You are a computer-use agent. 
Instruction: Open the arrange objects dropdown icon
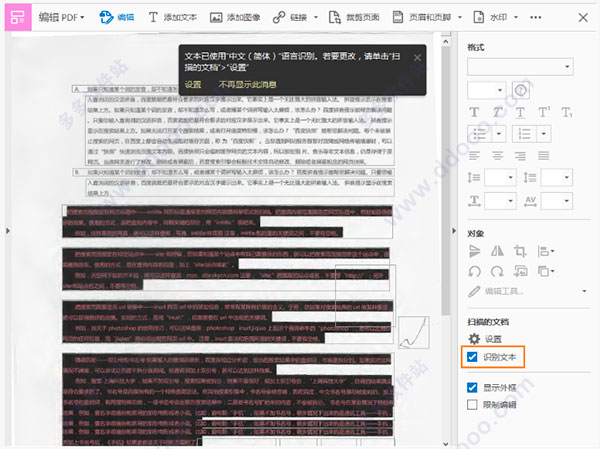(x=546, y=271)
